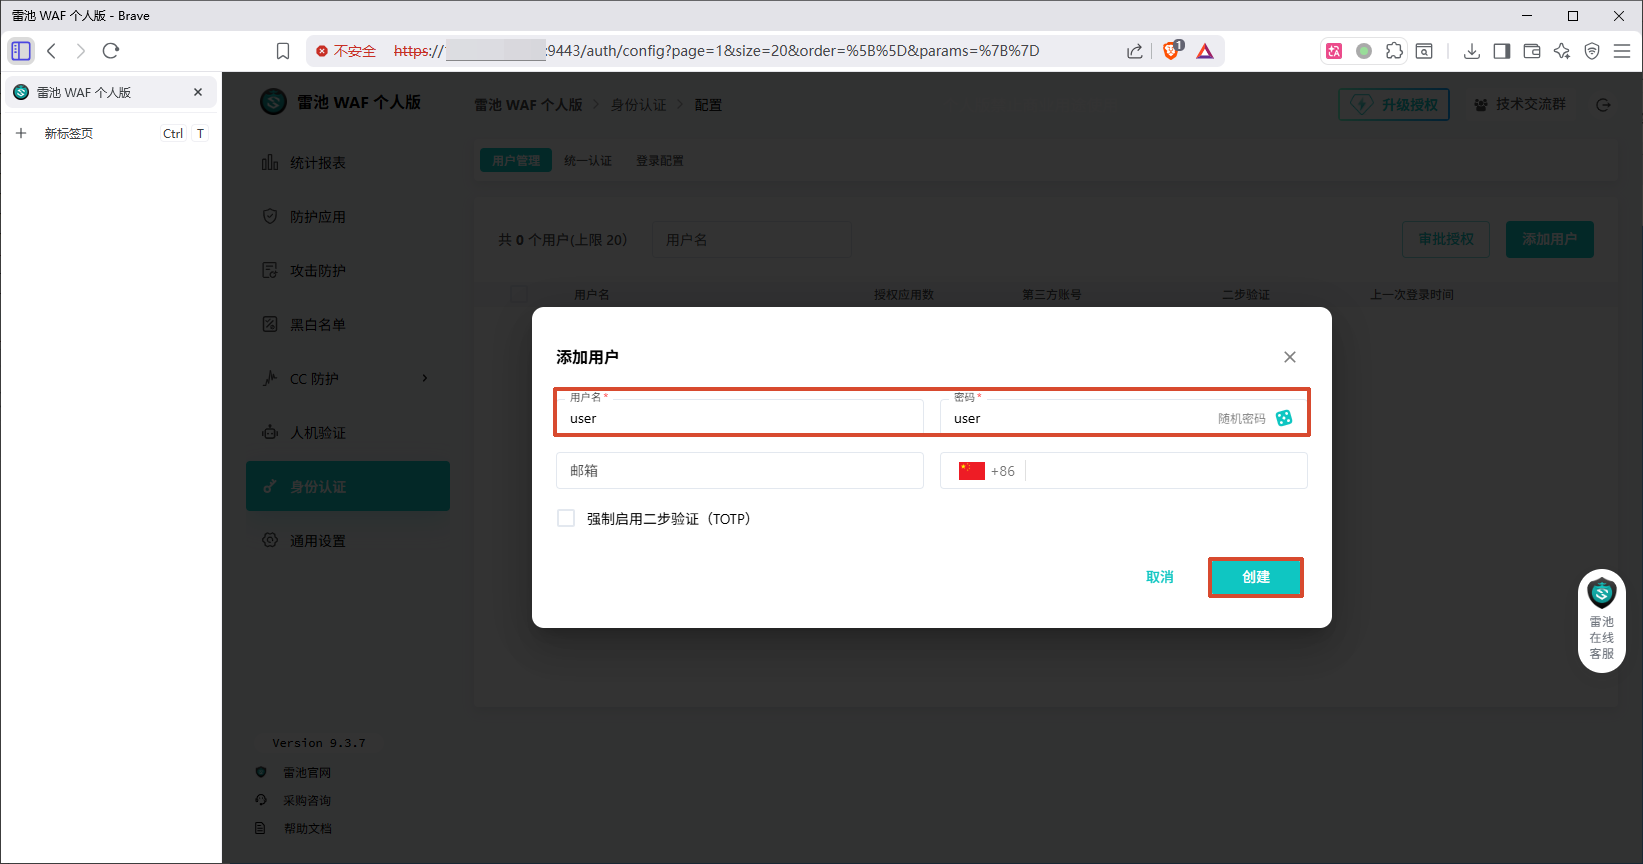Click 添加用户 button behind dialog
This screenshot has width=1643, height=864.
(x=1550, y=239)
